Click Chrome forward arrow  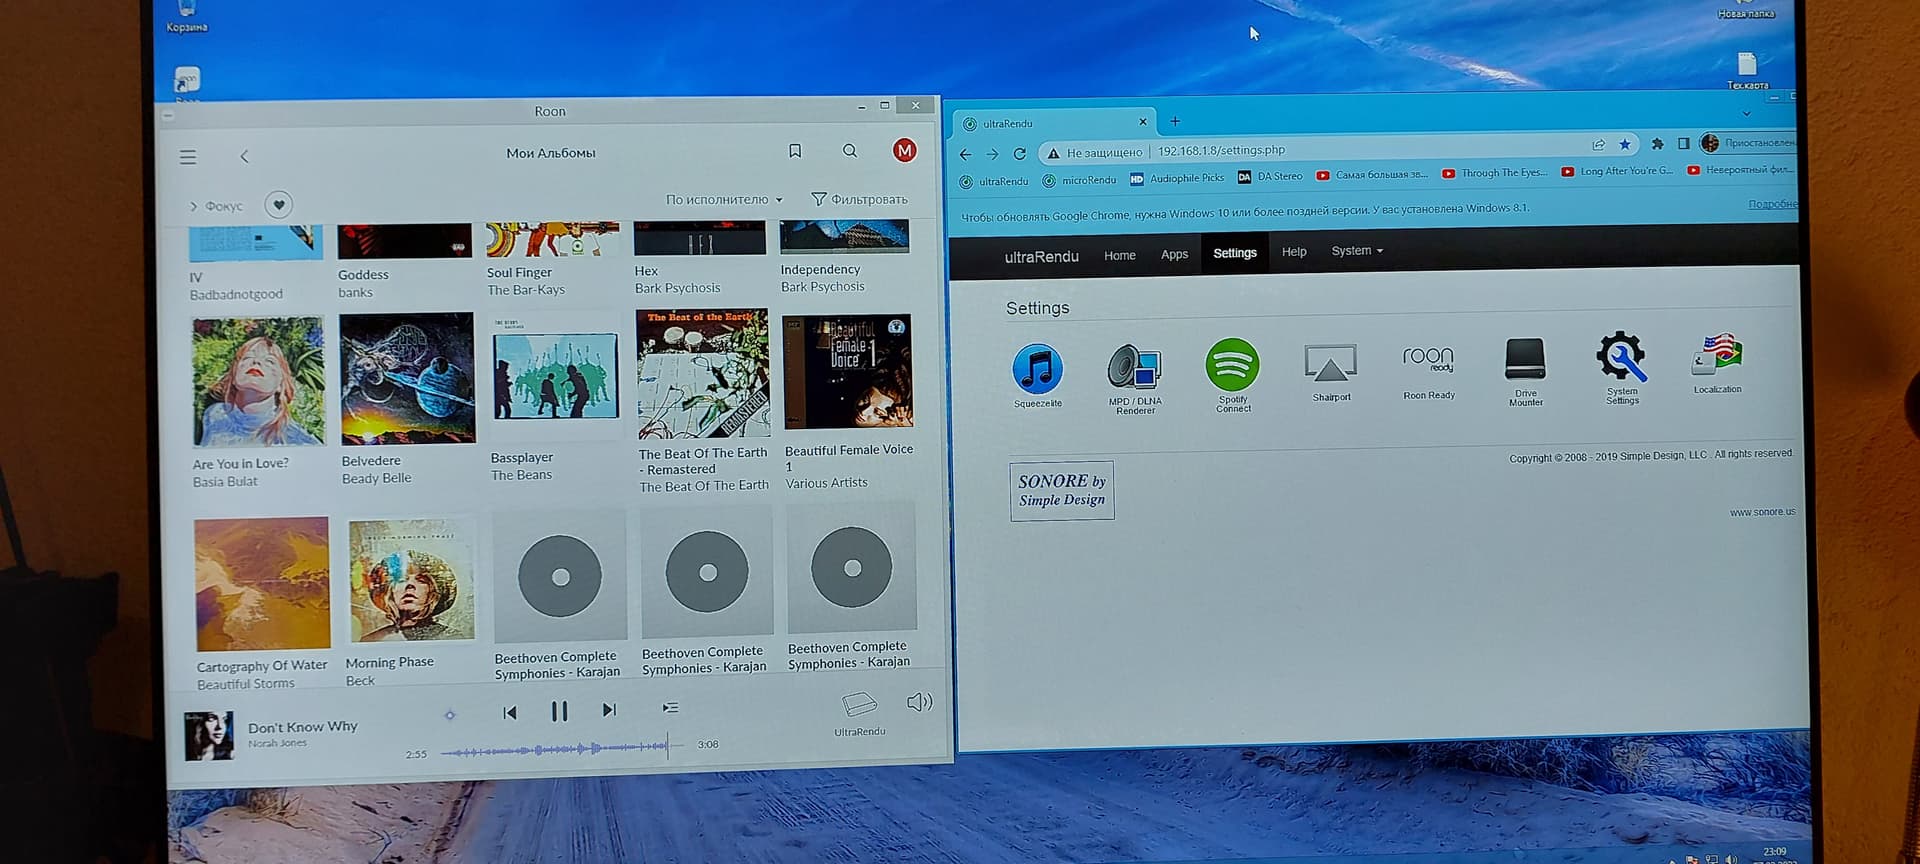pyautogui.click(x=992, y=154)
